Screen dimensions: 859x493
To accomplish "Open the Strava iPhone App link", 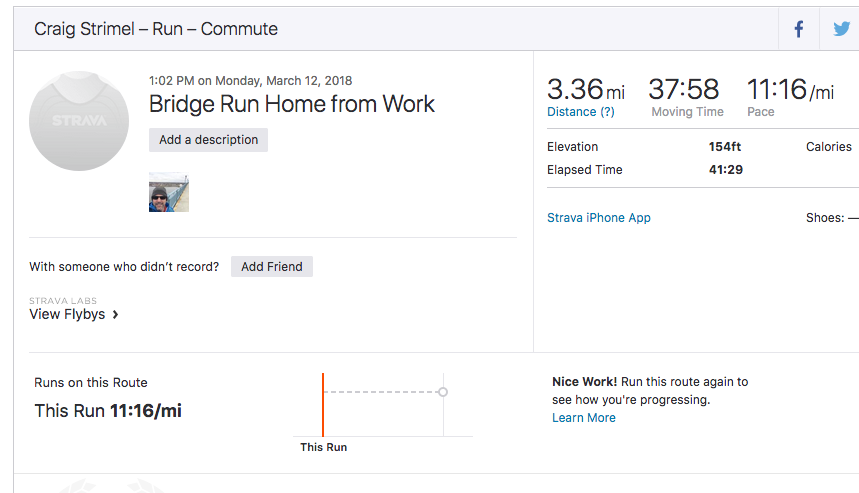I will tap(599, 218).
